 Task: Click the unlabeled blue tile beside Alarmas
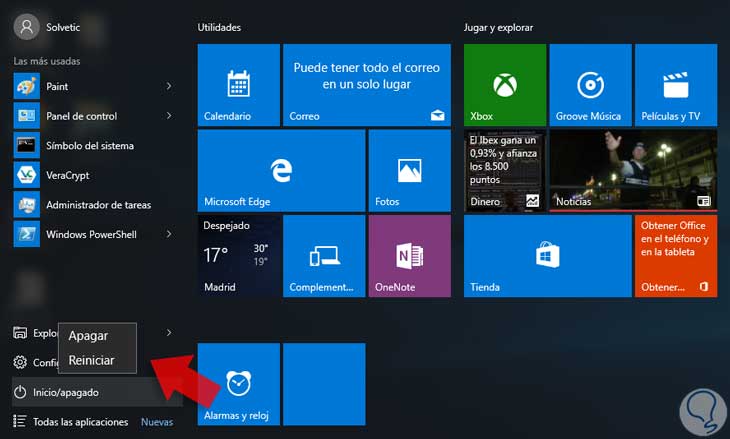pos(324,384)
